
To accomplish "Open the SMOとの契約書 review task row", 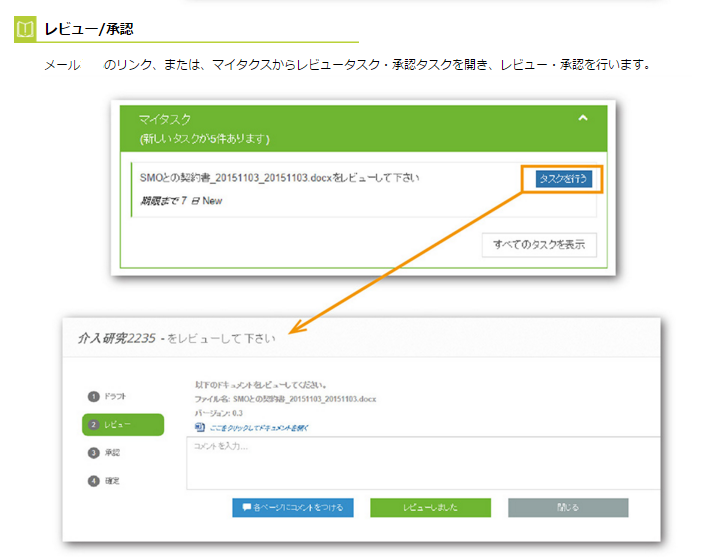I will coord(364,190).
